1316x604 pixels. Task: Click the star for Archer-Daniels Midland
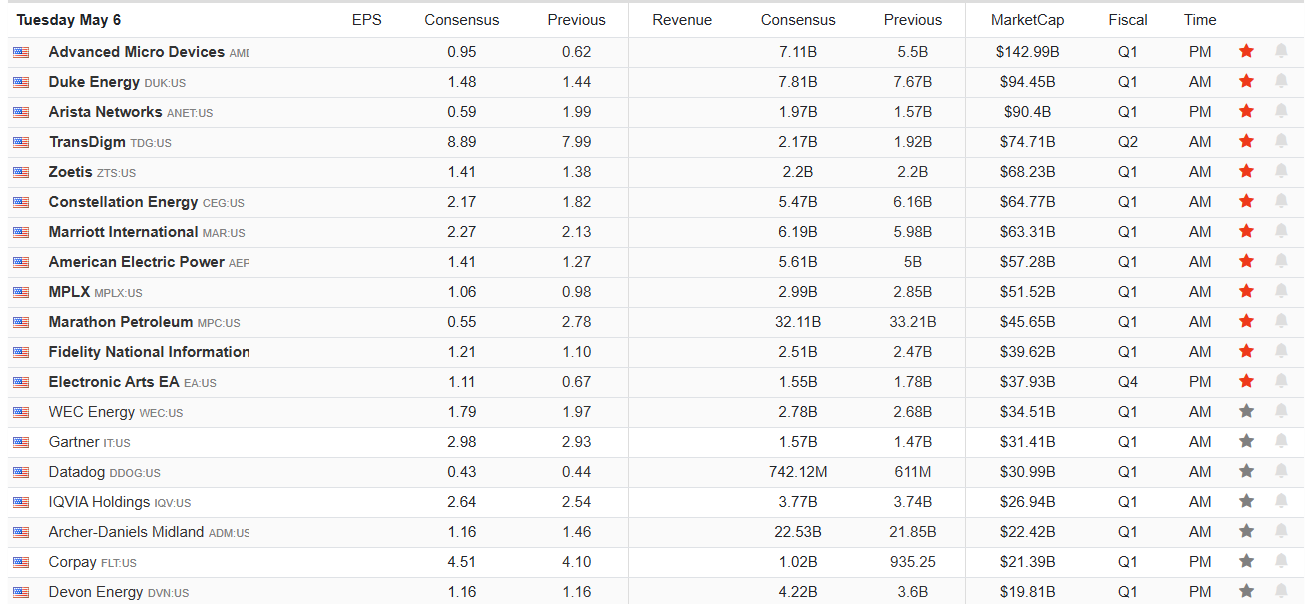(1246, 531)
